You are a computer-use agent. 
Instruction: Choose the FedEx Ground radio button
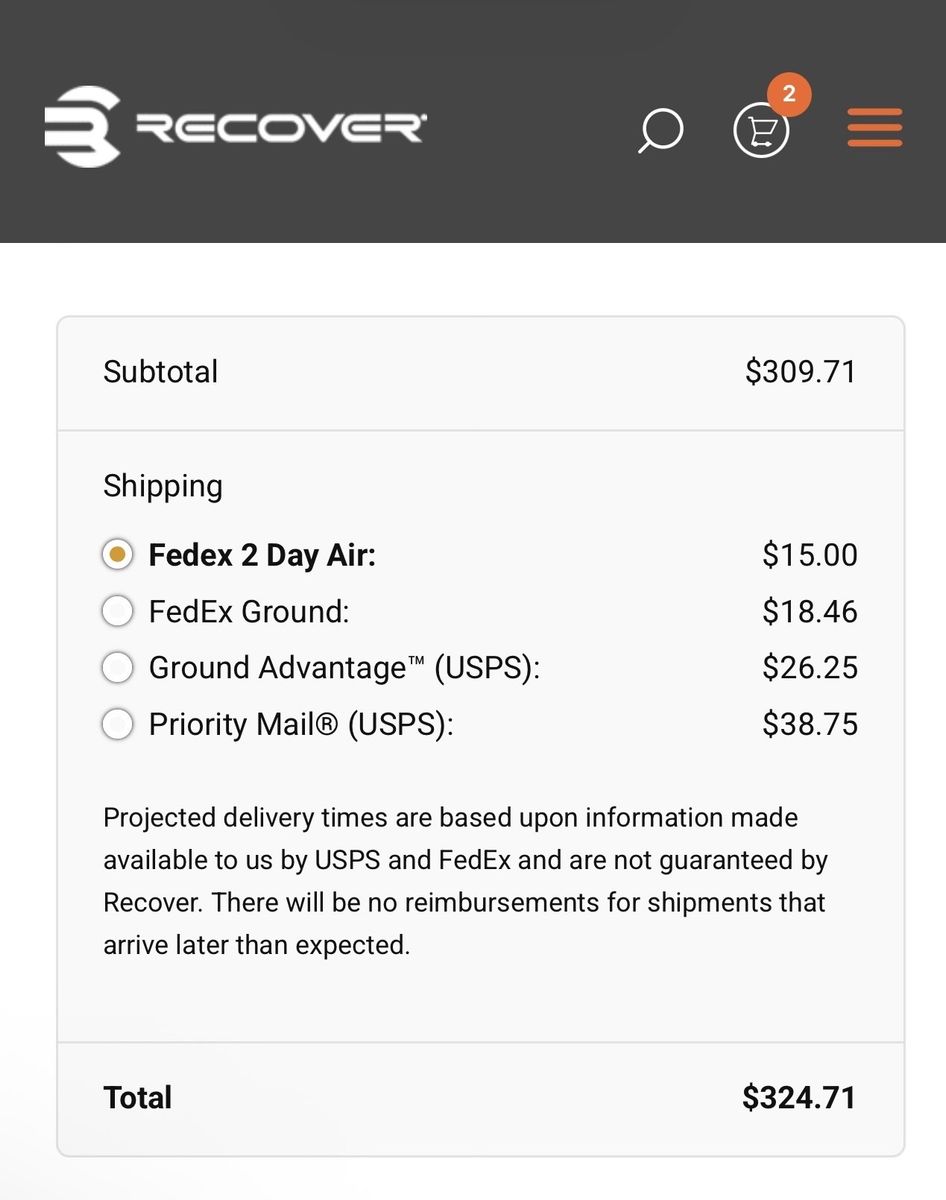[118, 611]
